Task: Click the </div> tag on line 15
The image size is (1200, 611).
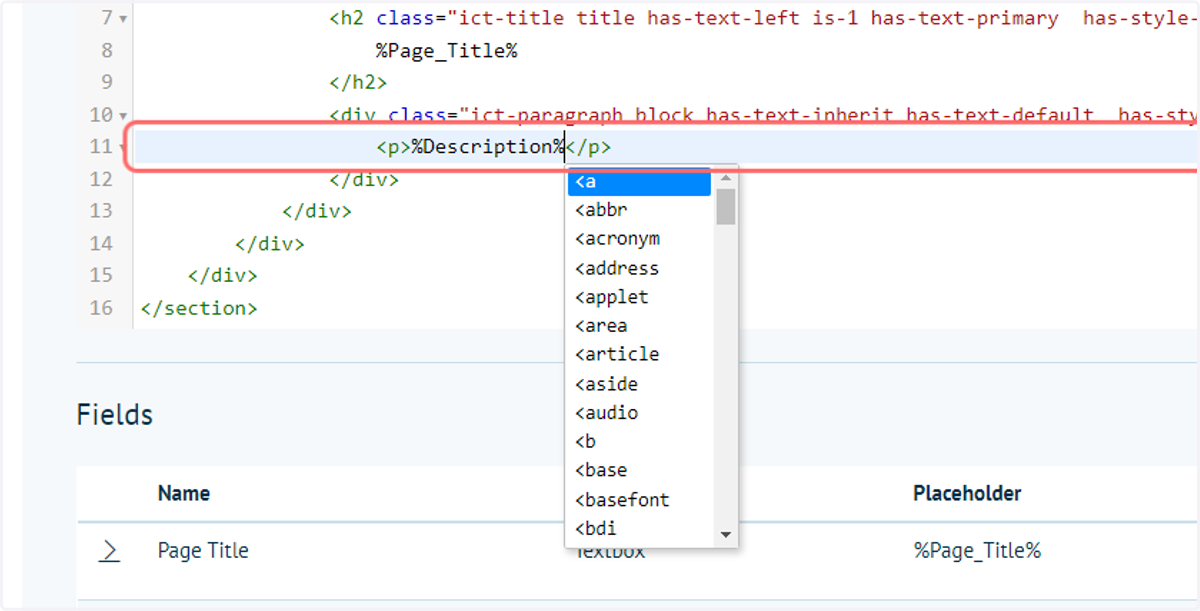Action: tap(223, 276)
